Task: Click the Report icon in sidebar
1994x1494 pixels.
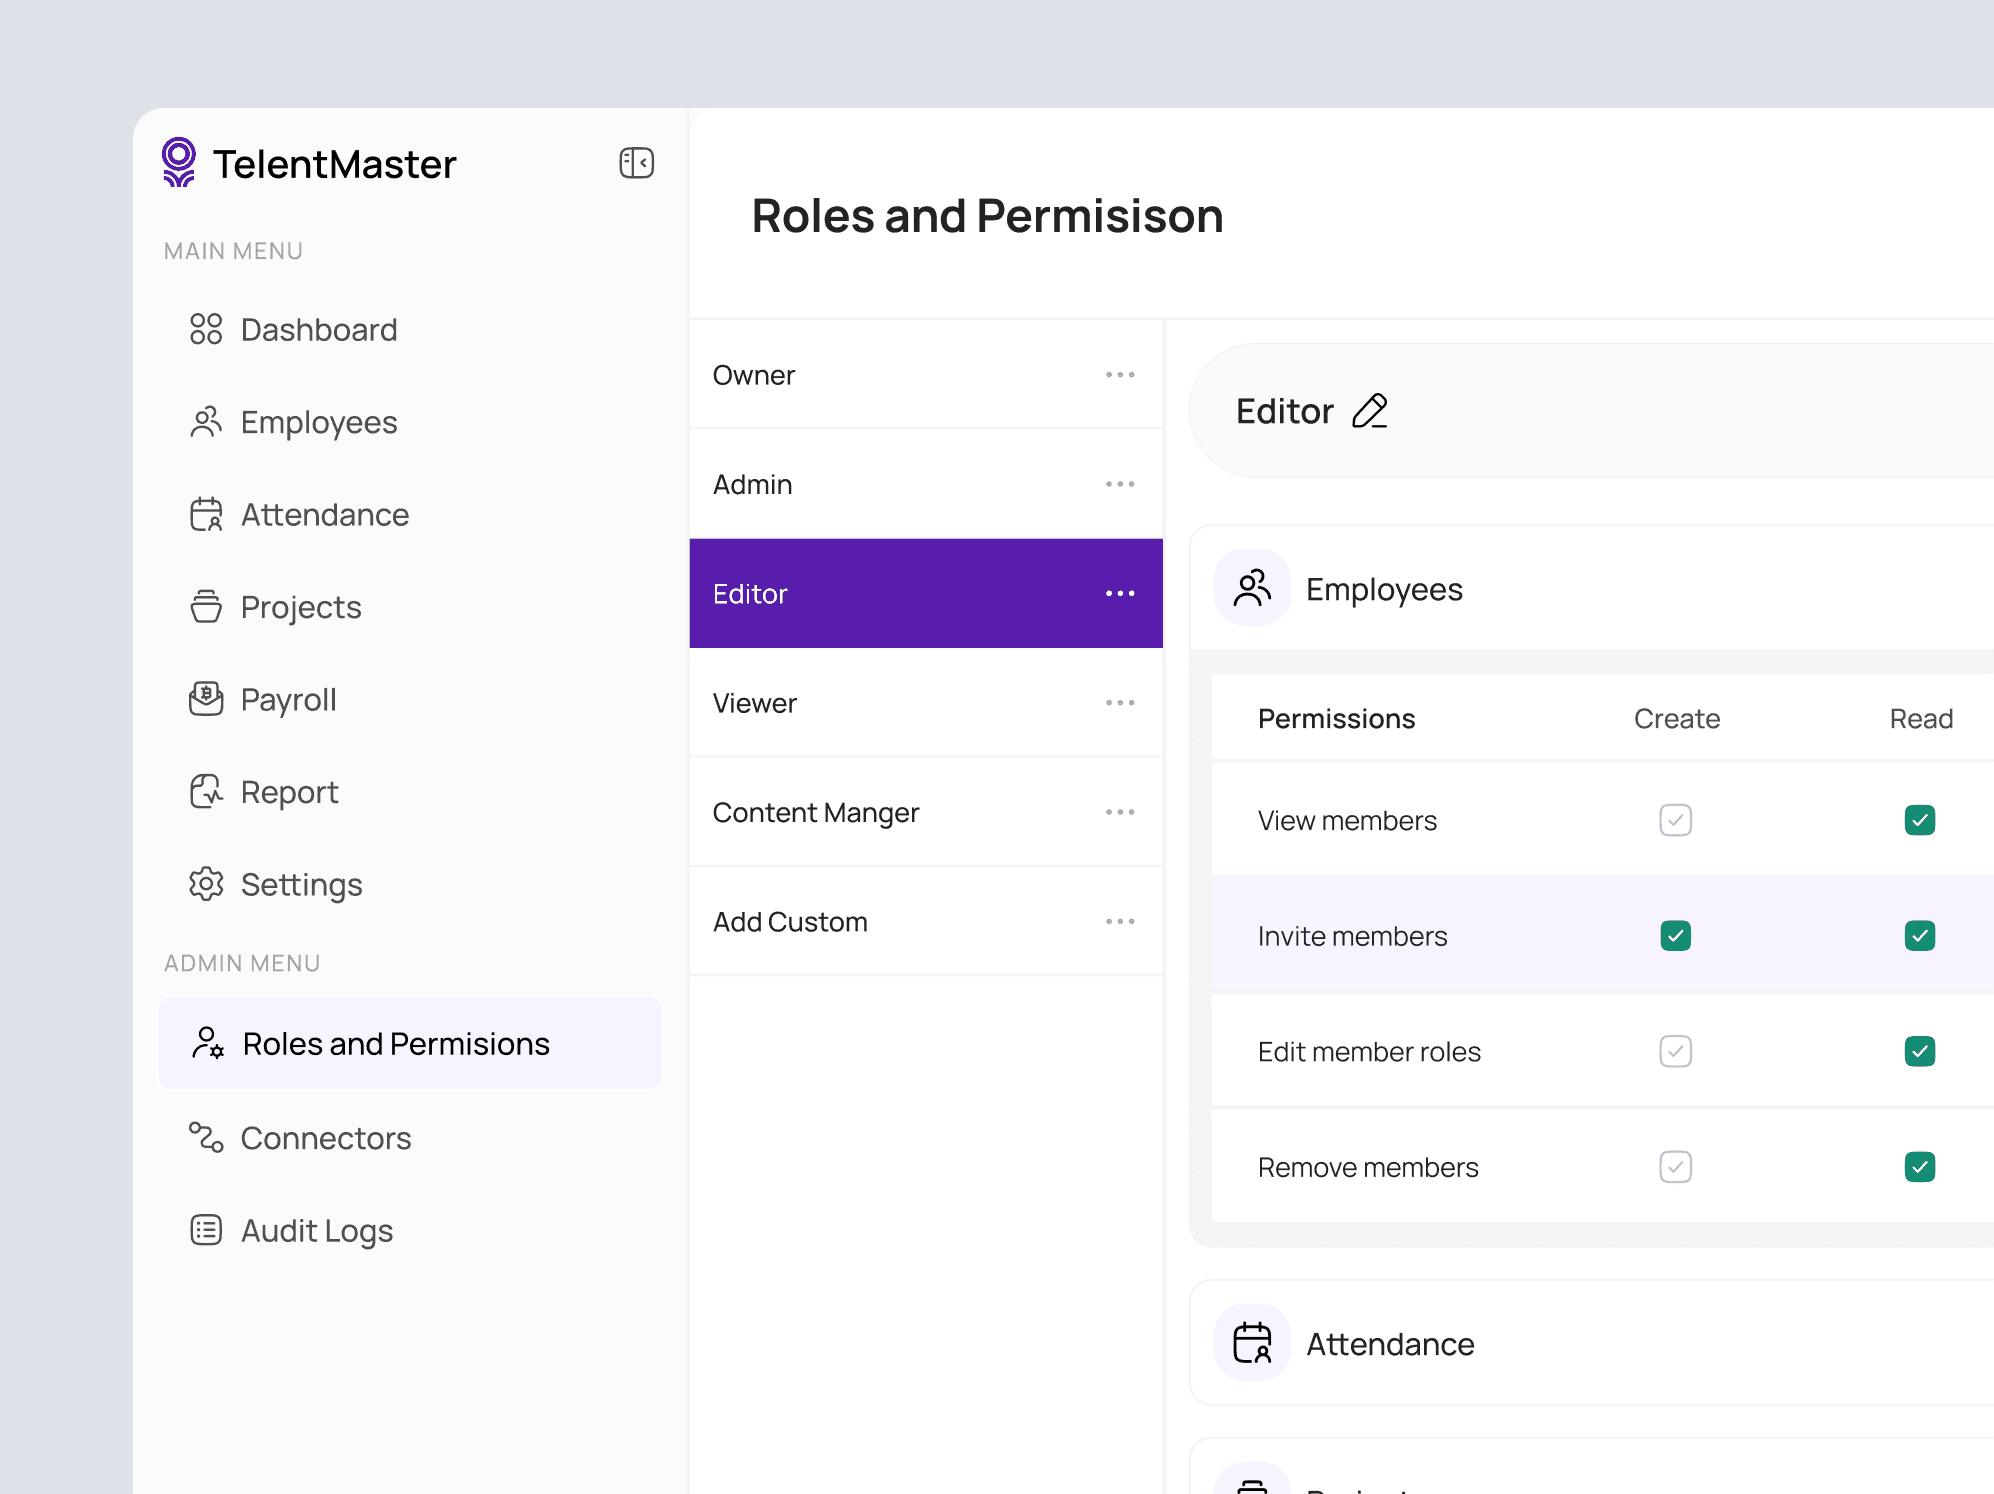Action: click(x=206, y=791)
